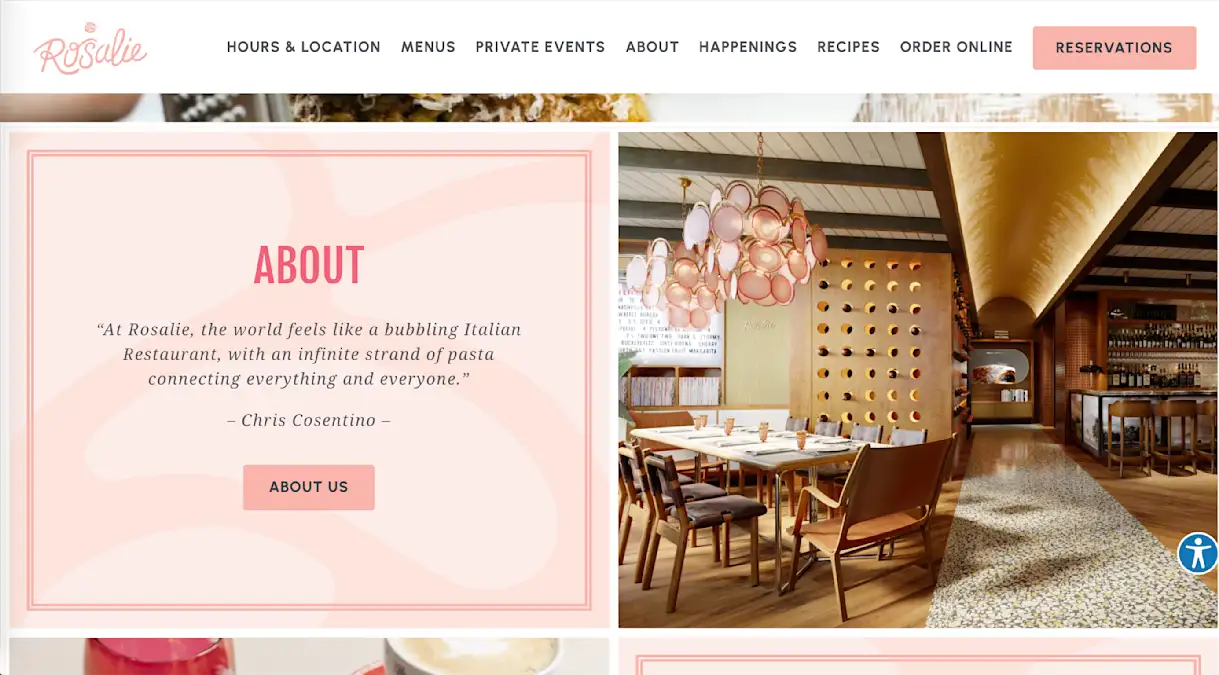Click the Rosalie logo
This screenshot has height=675, width=1219.
pyautogui.click(x=90, y=47)
